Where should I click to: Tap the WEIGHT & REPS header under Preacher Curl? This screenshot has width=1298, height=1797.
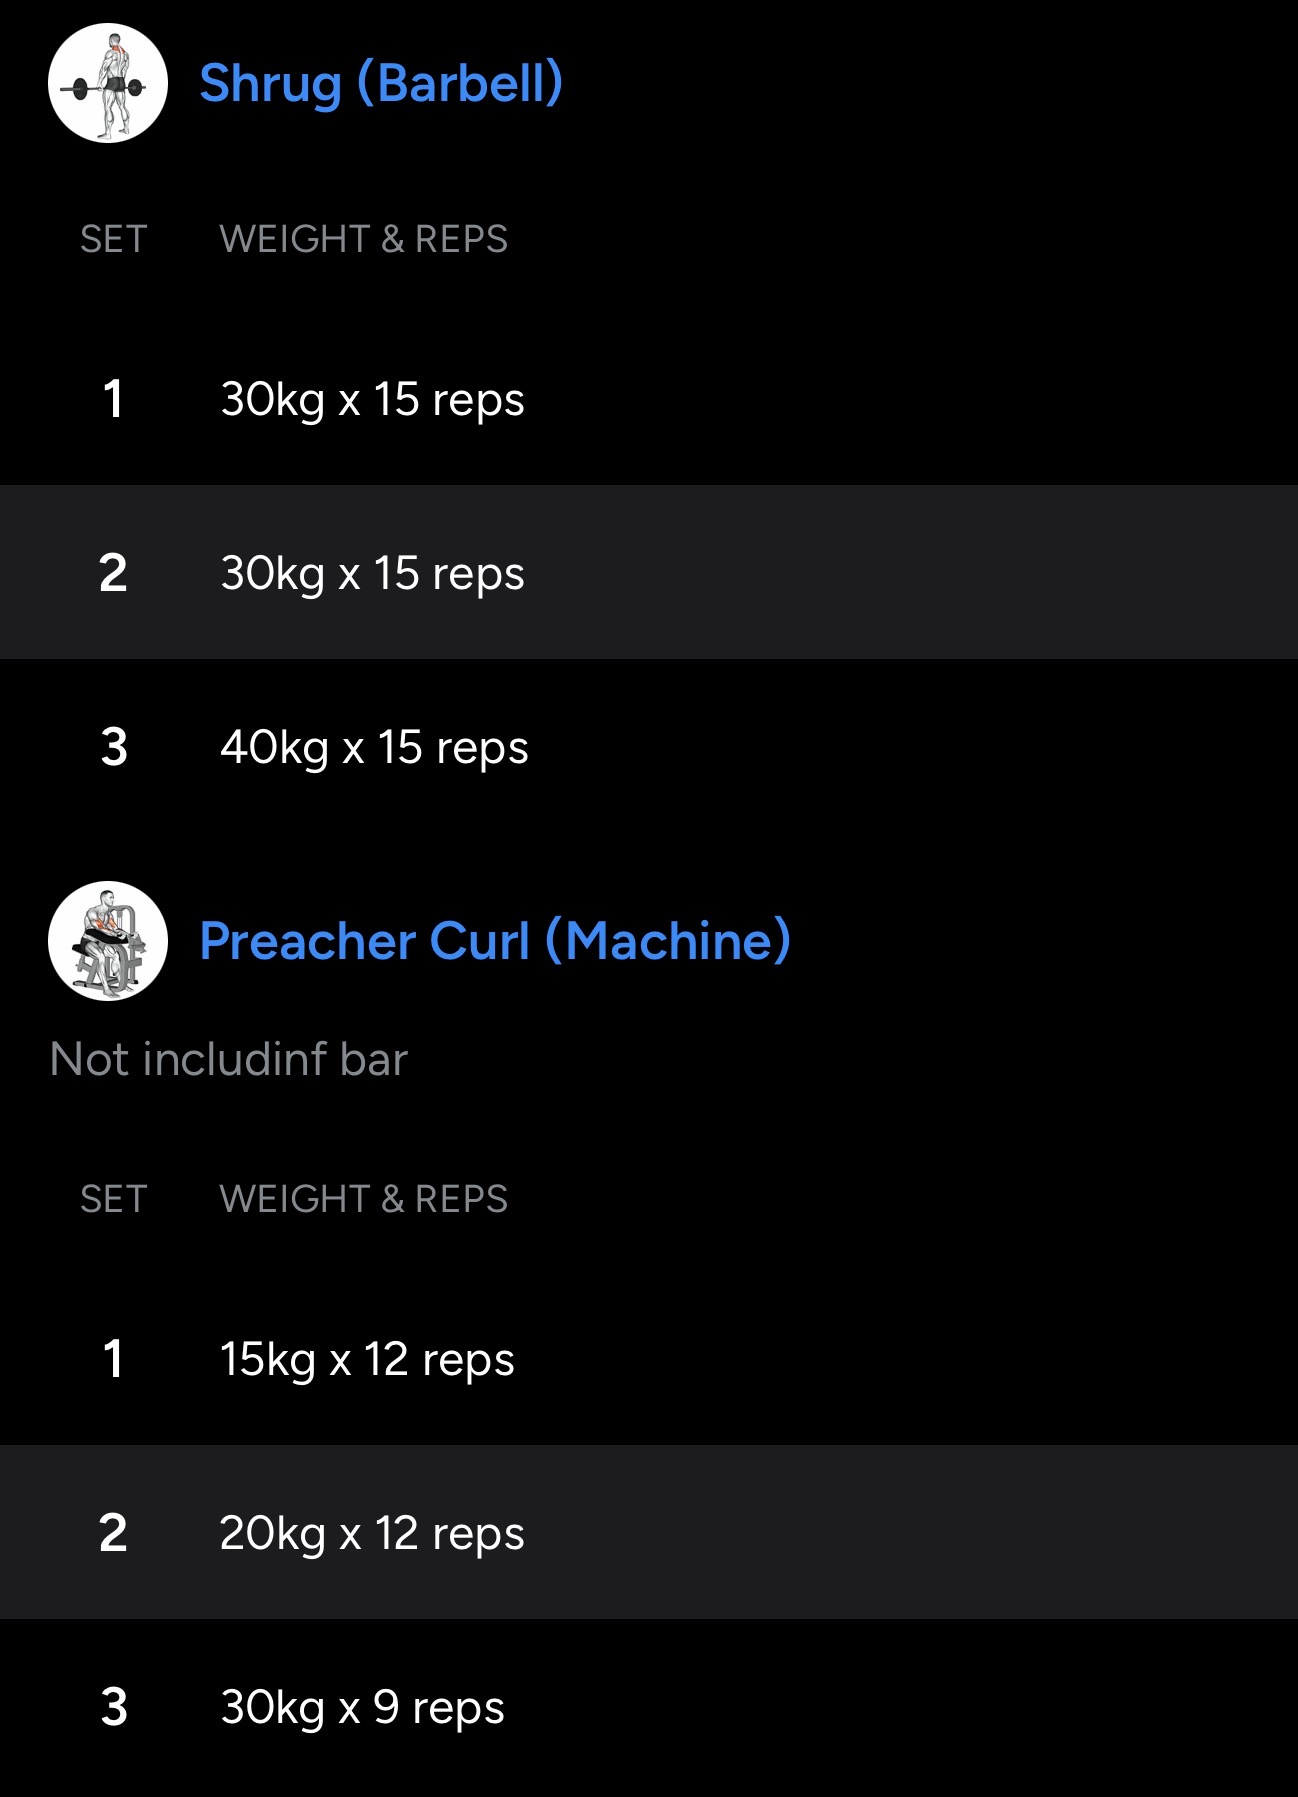pos(364,1199)
